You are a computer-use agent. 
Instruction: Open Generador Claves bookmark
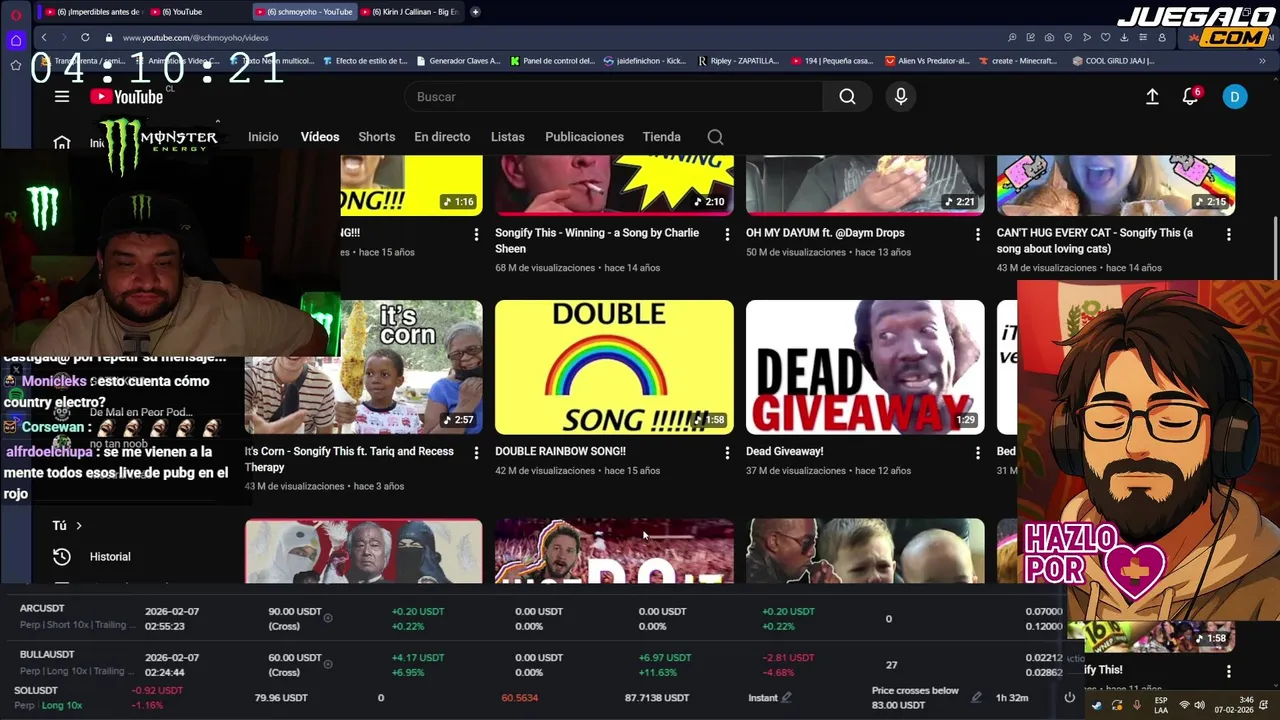458,61
